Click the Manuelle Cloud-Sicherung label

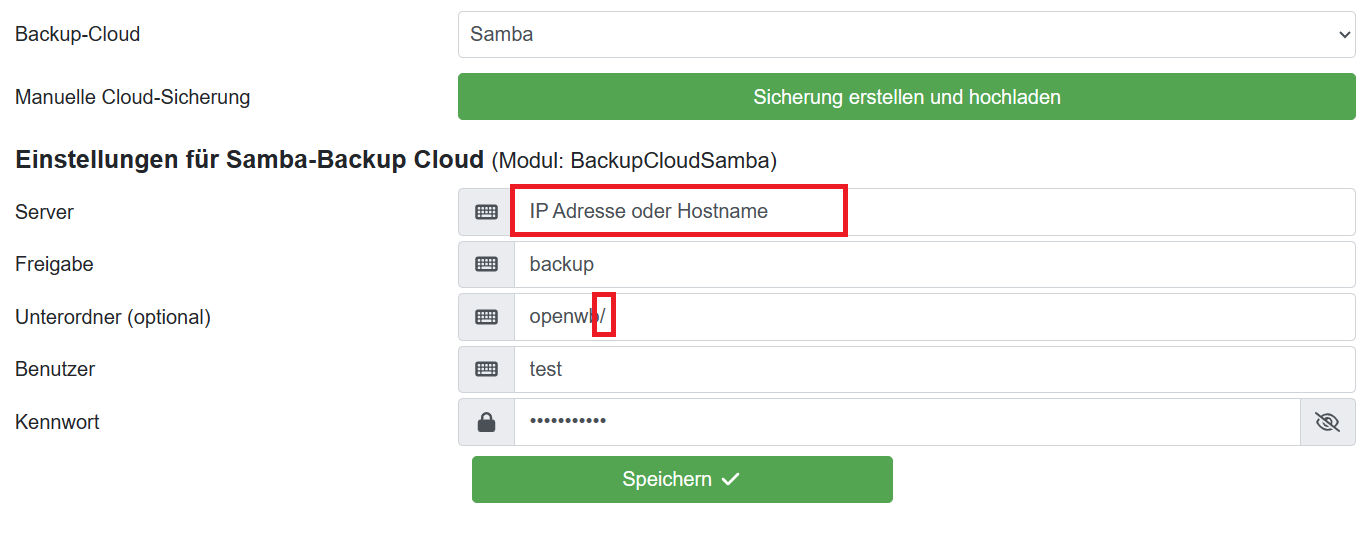pos(132,97)
